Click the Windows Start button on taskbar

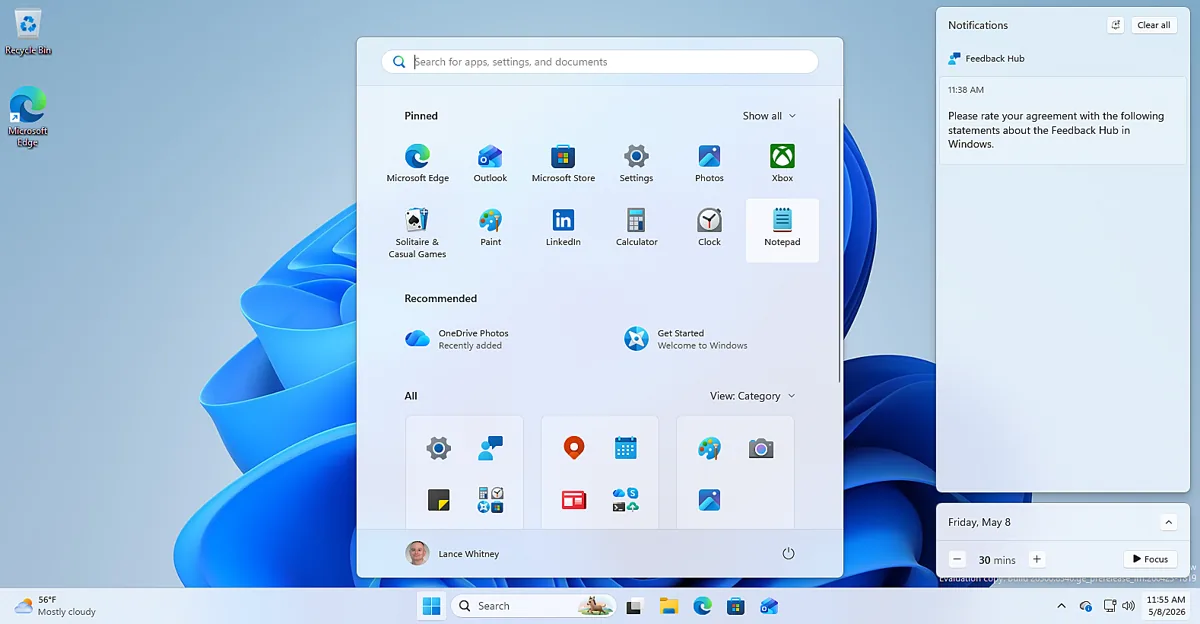(432, 606)
